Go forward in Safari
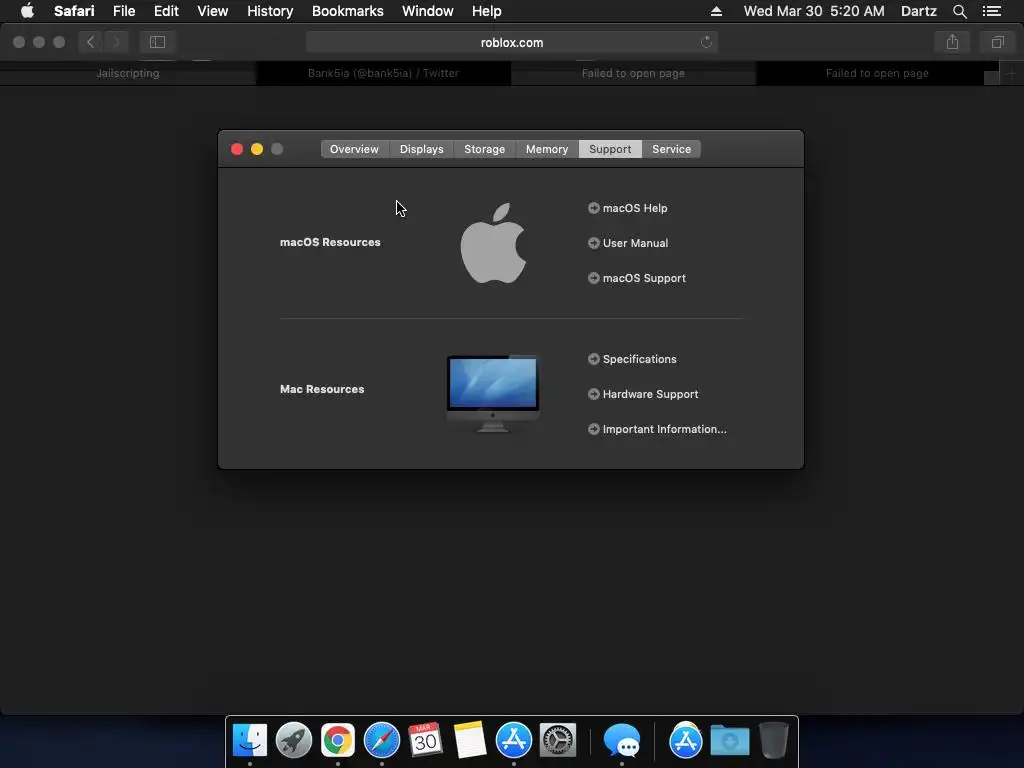 (116, 42)
